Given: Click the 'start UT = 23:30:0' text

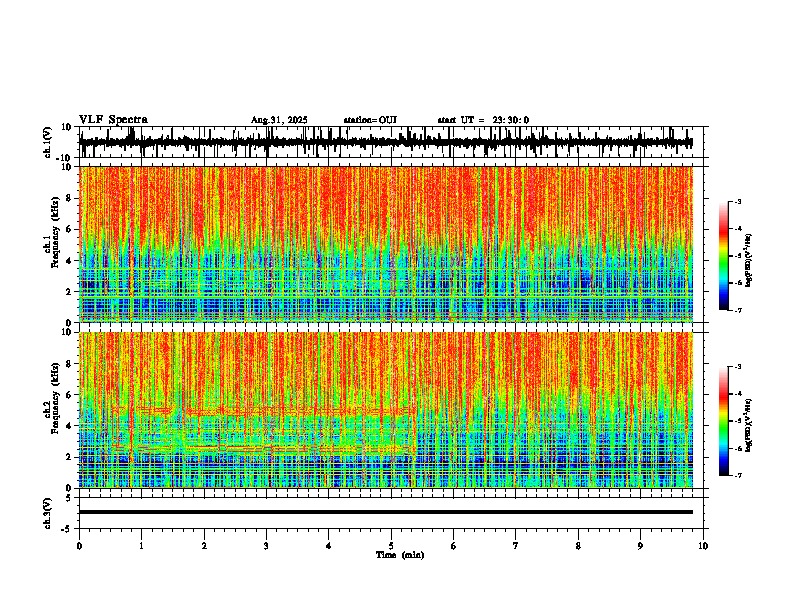Looking at the screenshot, I should [483, 120].
